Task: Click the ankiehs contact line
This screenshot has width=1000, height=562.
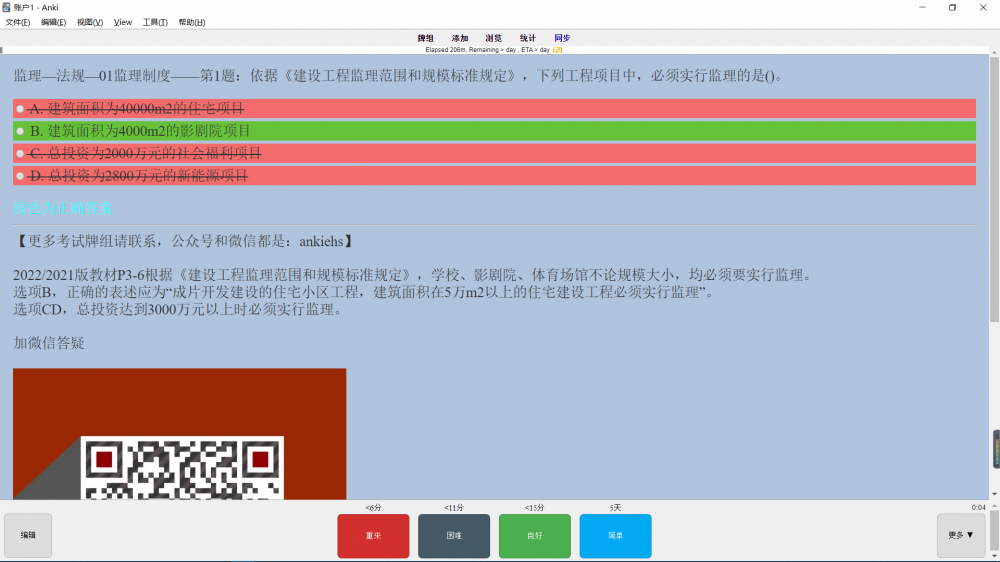Action: [x=184, y=241]
